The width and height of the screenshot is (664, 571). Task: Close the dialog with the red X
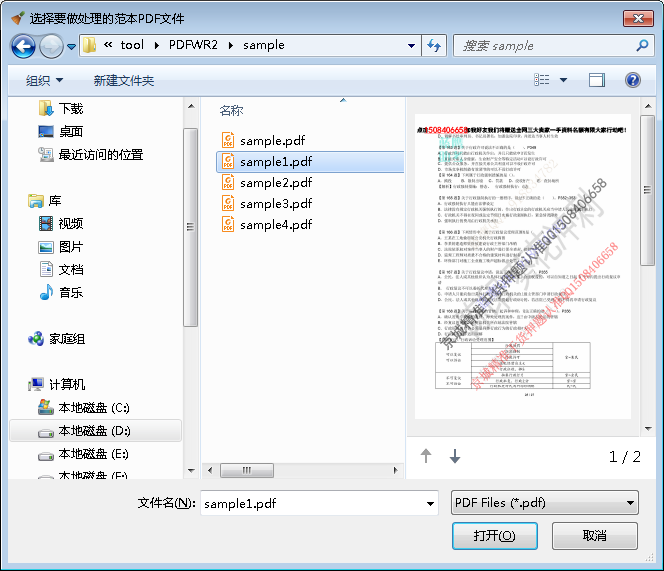638,18
